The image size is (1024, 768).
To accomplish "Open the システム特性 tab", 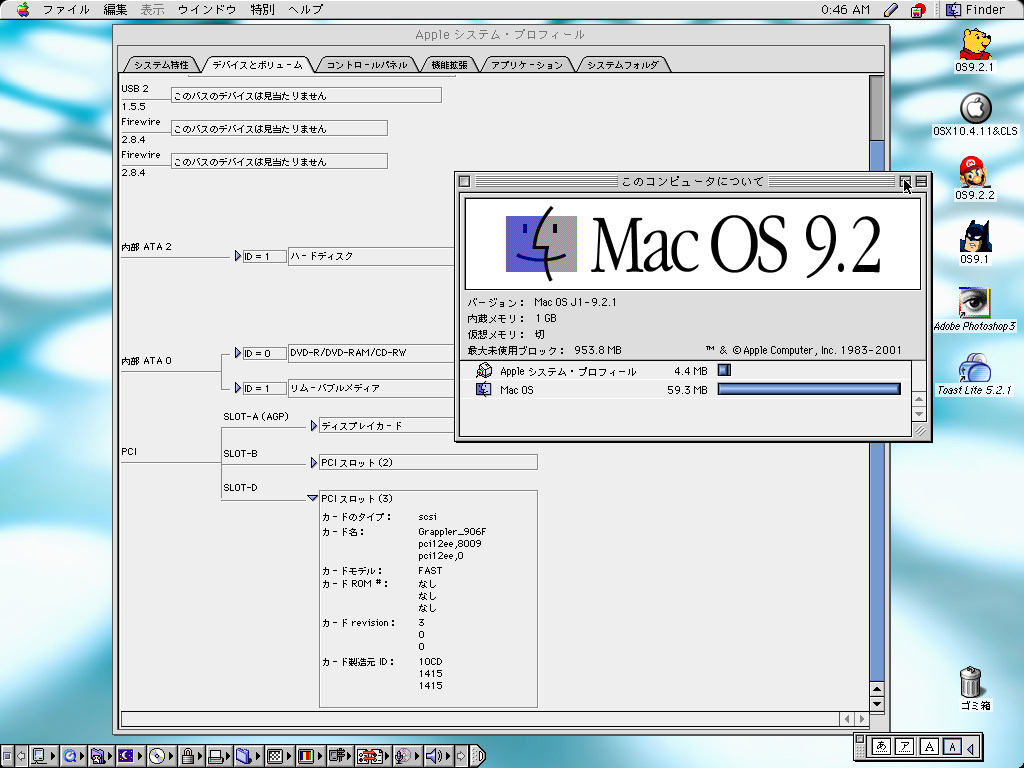I will pyautogui.click(x=161, y=65).
